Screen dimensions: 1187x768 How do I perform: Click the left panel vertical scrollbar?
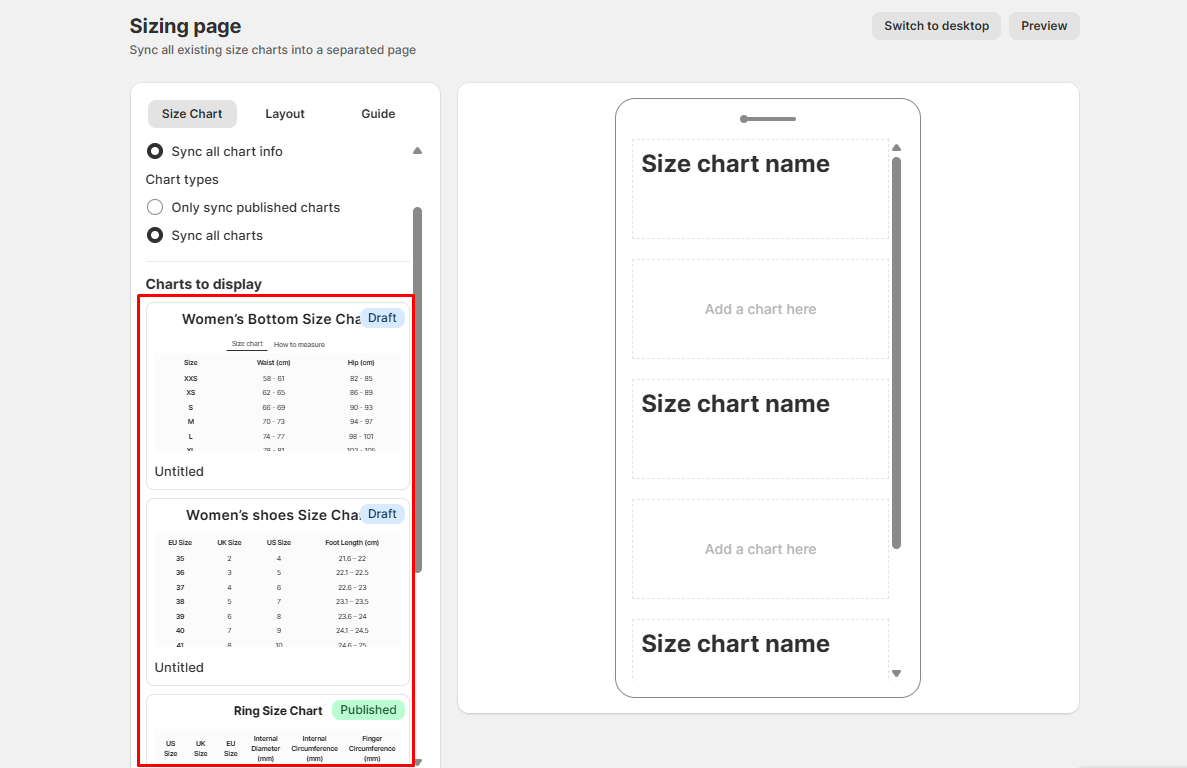pyautogui.click(x=417, y=390)
